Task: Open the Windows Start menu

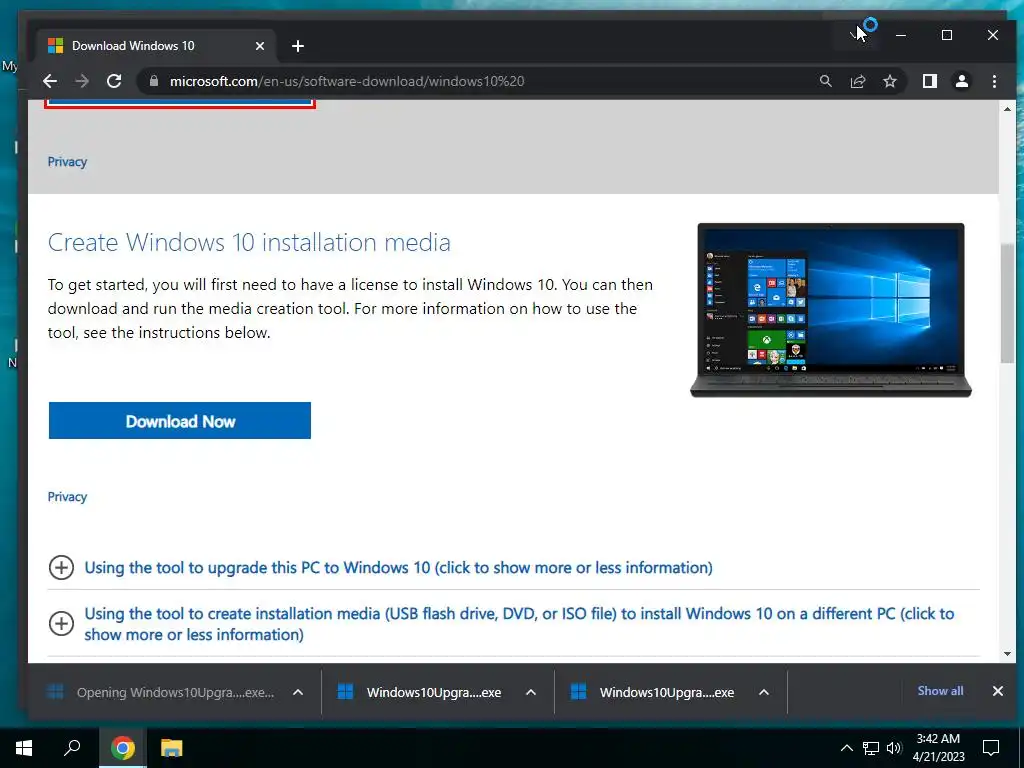Action: (24, 748)
